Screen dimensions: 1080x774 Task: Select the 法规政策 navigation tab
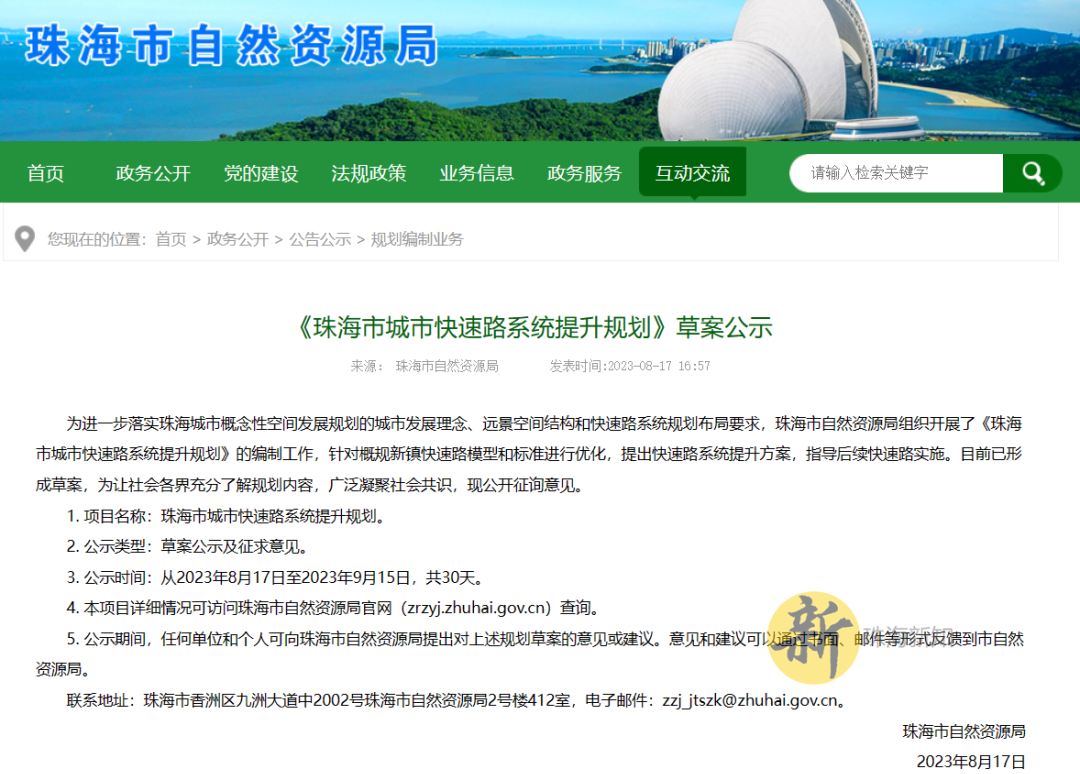[368, 173]
